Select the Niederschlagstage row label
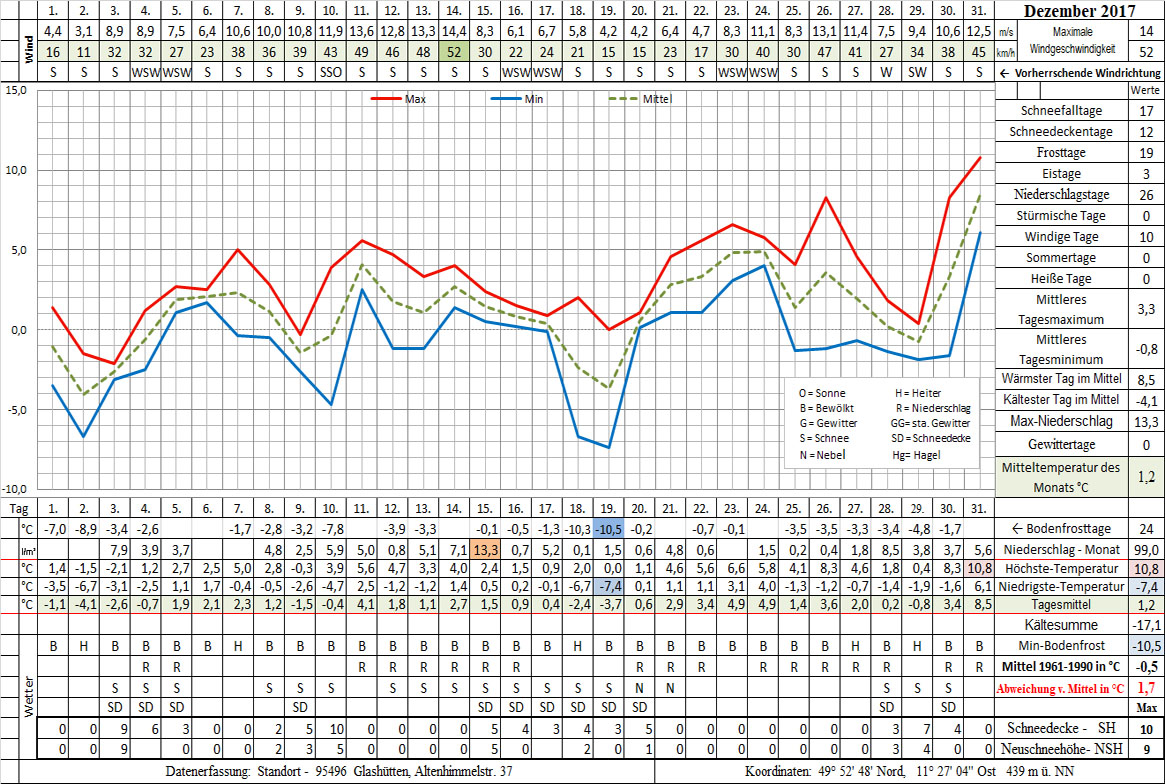 coord(1063,195)
